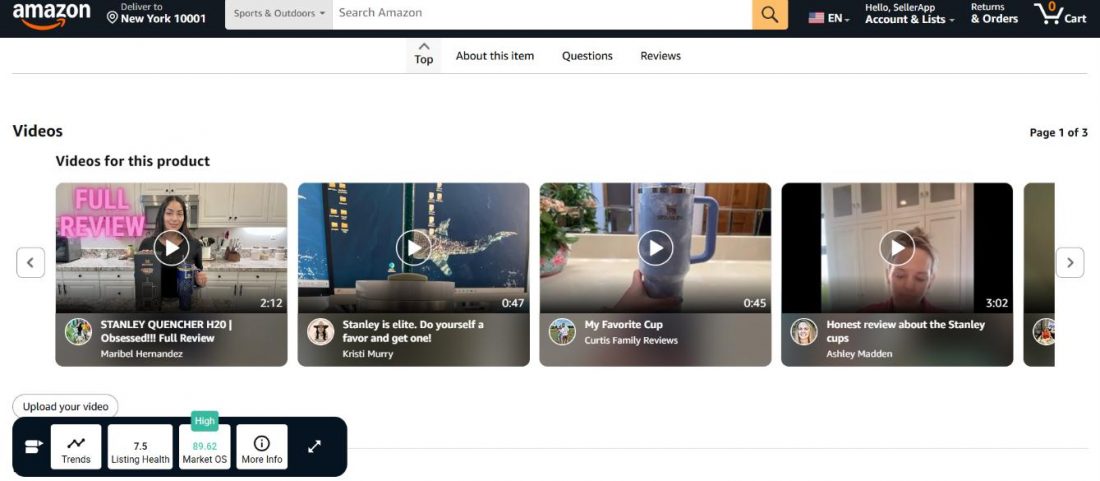
Task: Open the Honest review about Stanley cups title
Action: pos(906,332)
